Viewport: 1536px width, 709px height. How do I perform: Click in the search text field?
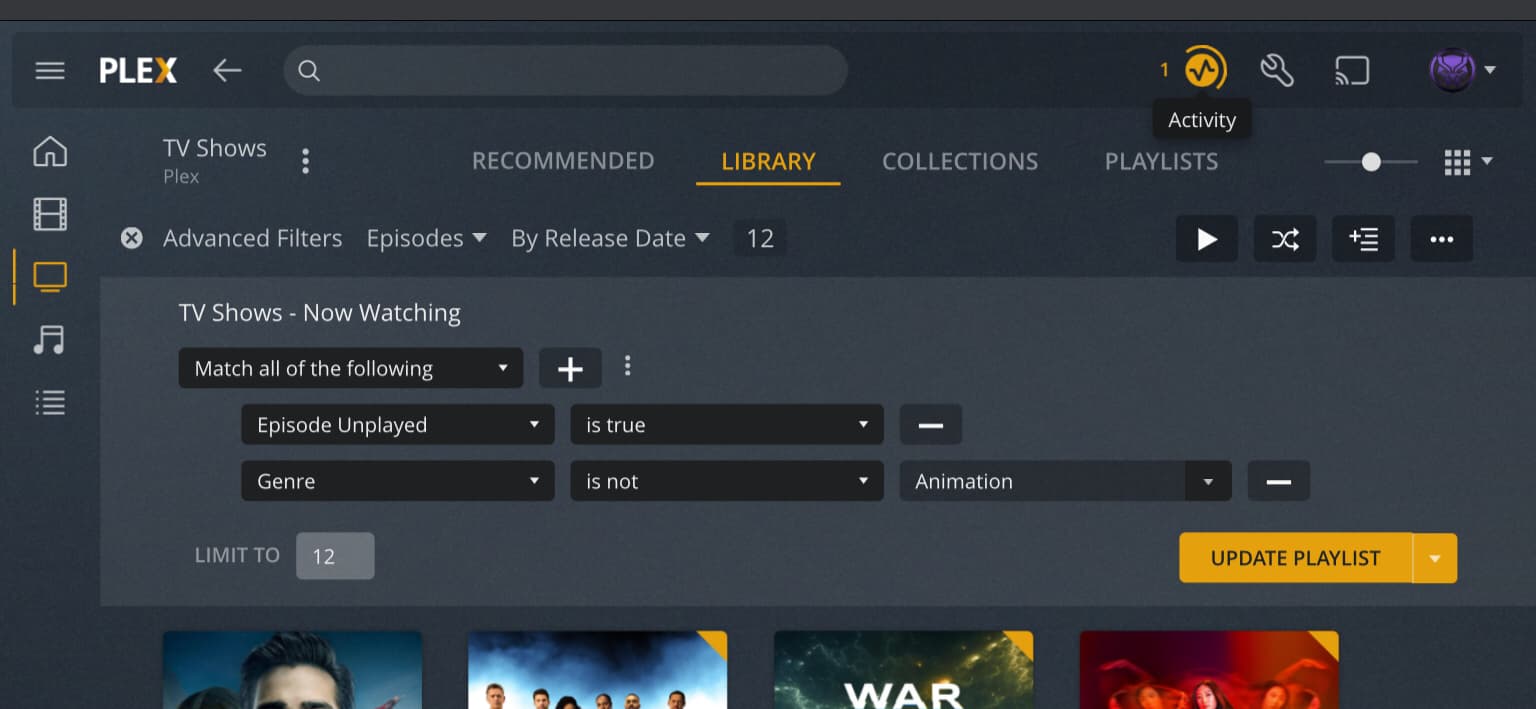pos(566,70)
